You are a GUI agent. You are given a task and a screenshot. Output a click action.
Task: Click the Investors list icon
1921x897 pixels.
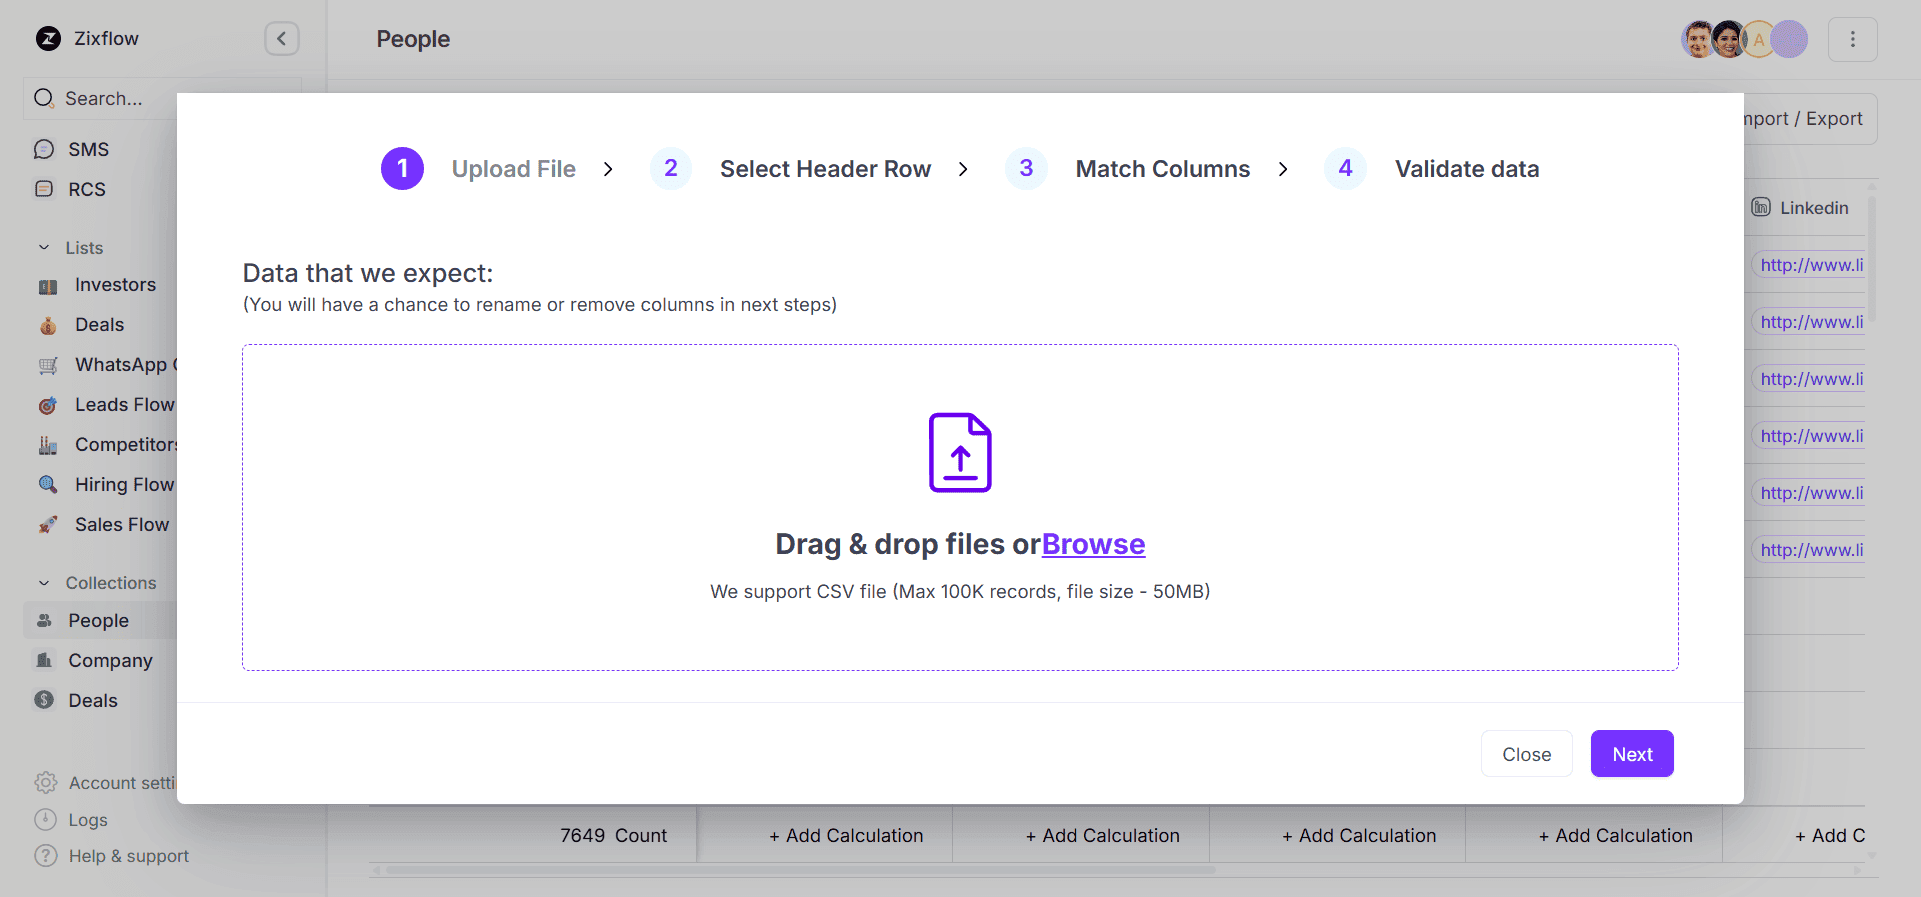(48, 286)
